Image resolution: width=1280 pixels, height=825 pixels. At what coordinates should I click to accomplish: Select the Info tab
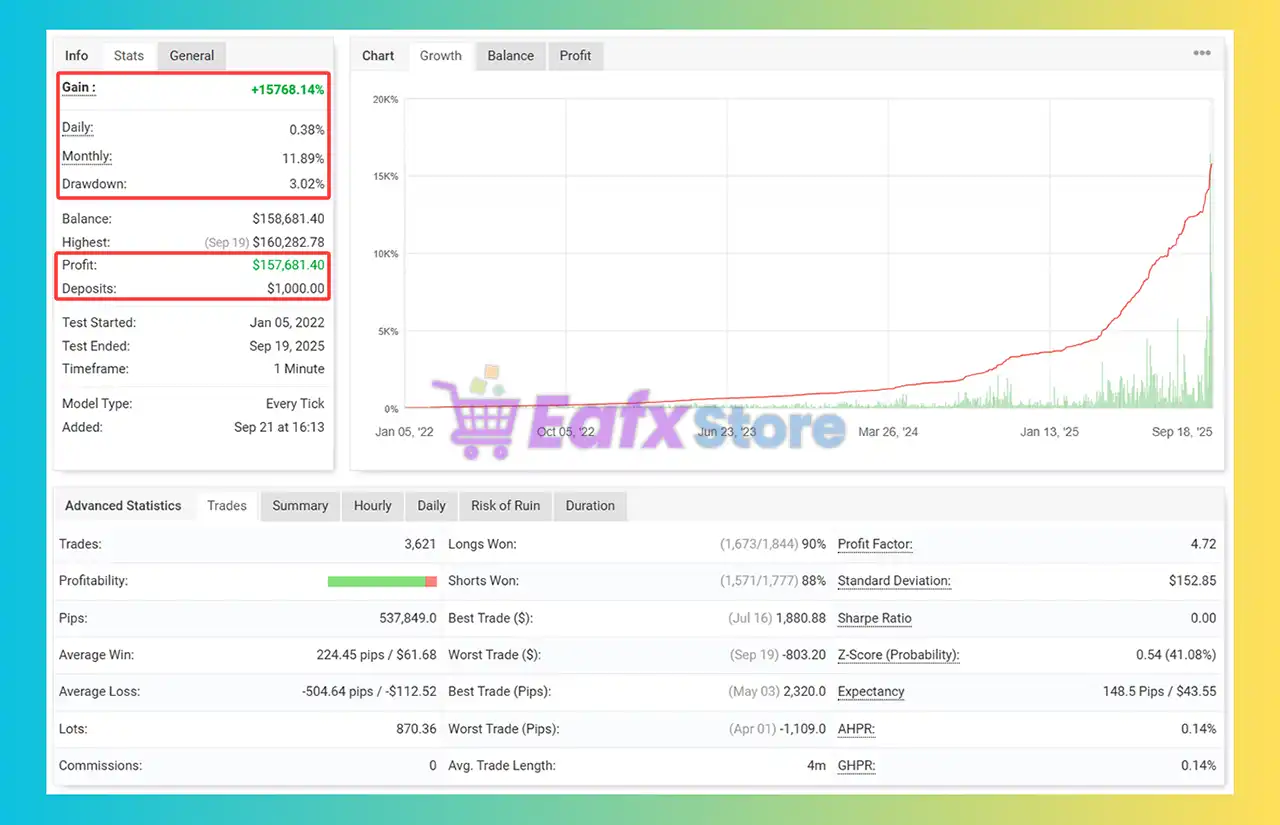pos(77,56)
